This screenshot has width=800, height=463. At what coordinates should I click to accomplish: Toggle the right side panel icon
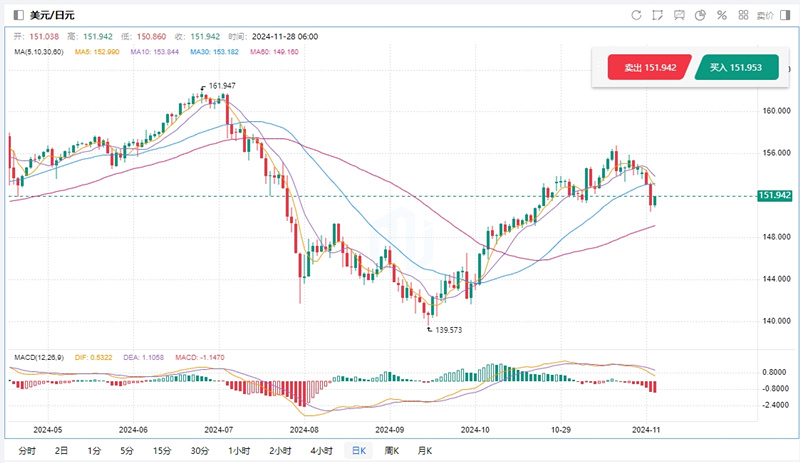click(x=787, y=15)
